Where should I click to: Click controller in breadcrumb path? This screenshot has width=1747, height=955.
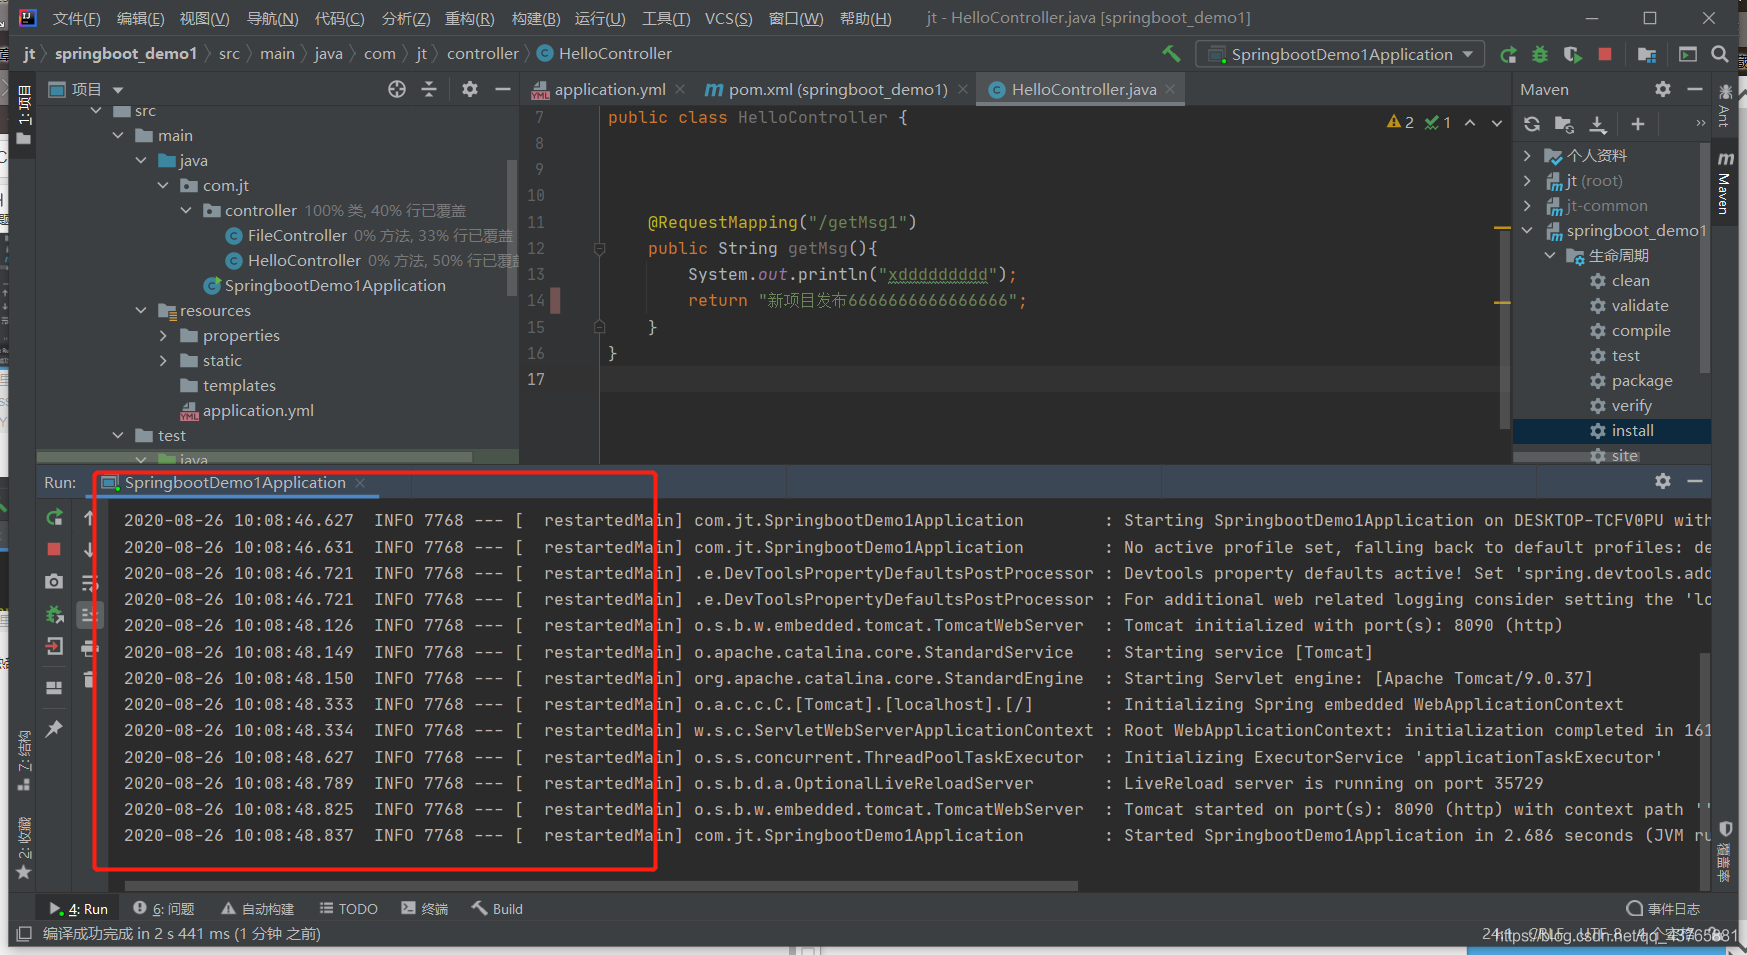click(482, 54)
